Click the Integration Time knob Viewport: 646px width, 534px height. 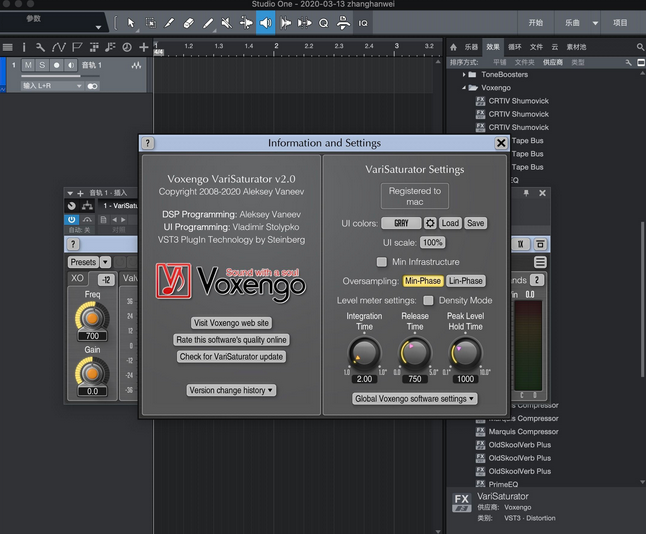[x=364, y=353]
